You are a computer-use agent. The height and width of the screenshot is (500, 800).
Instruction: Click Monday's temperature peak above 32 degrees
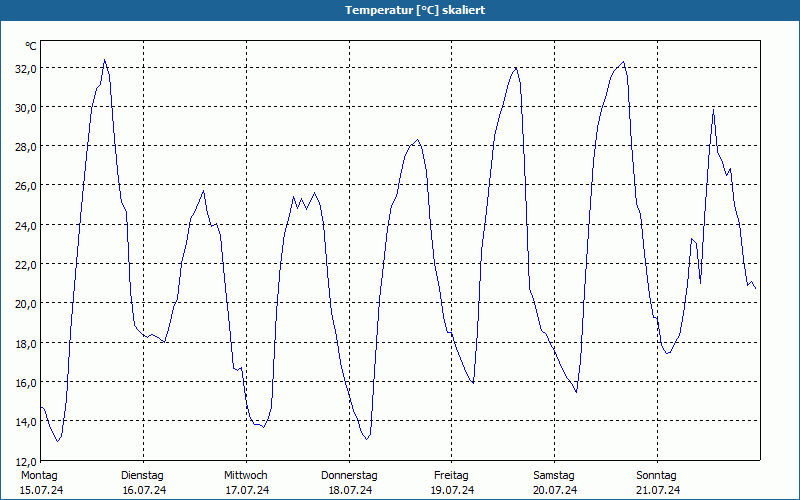(105, 60)
